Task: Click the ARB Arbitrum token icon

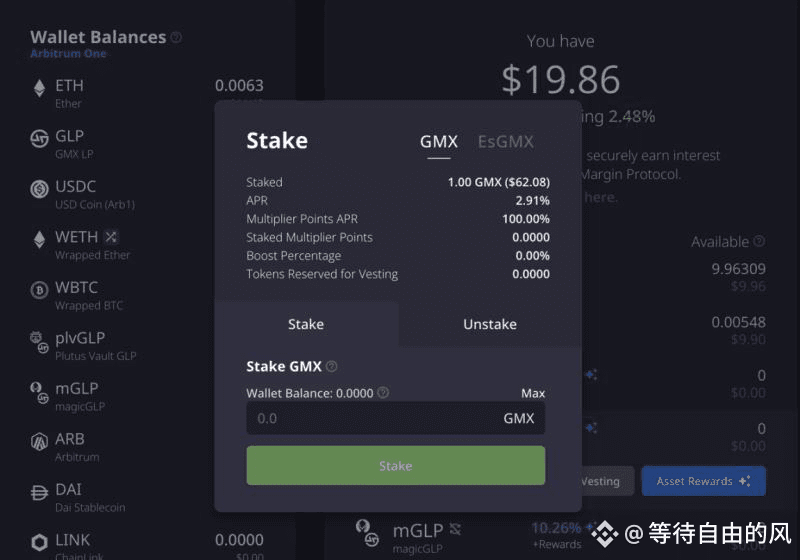Action: tap(39, 442)
